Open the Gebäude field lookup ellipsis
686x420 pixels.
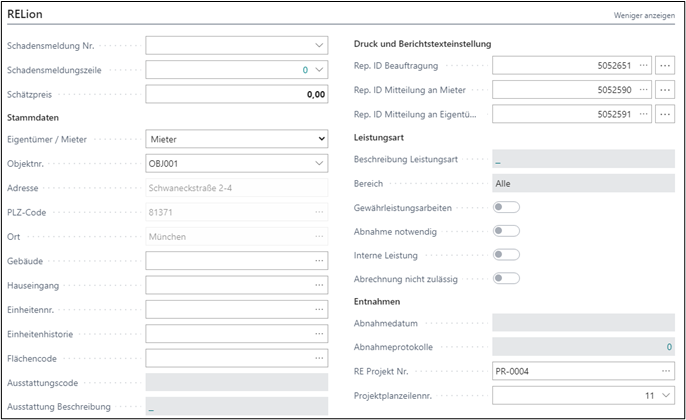tap(319, 261)
